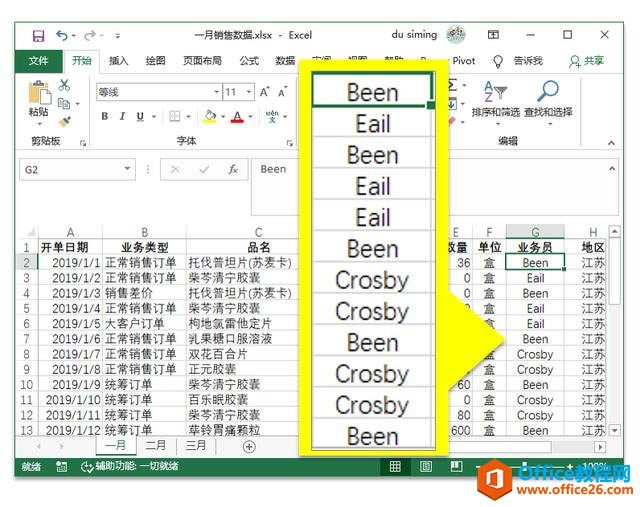The height and width of the screenshot is (507, 640).
Task: Switch to the 二月 sheet tab
Action: pyautogui.click(x=156, y=445)
